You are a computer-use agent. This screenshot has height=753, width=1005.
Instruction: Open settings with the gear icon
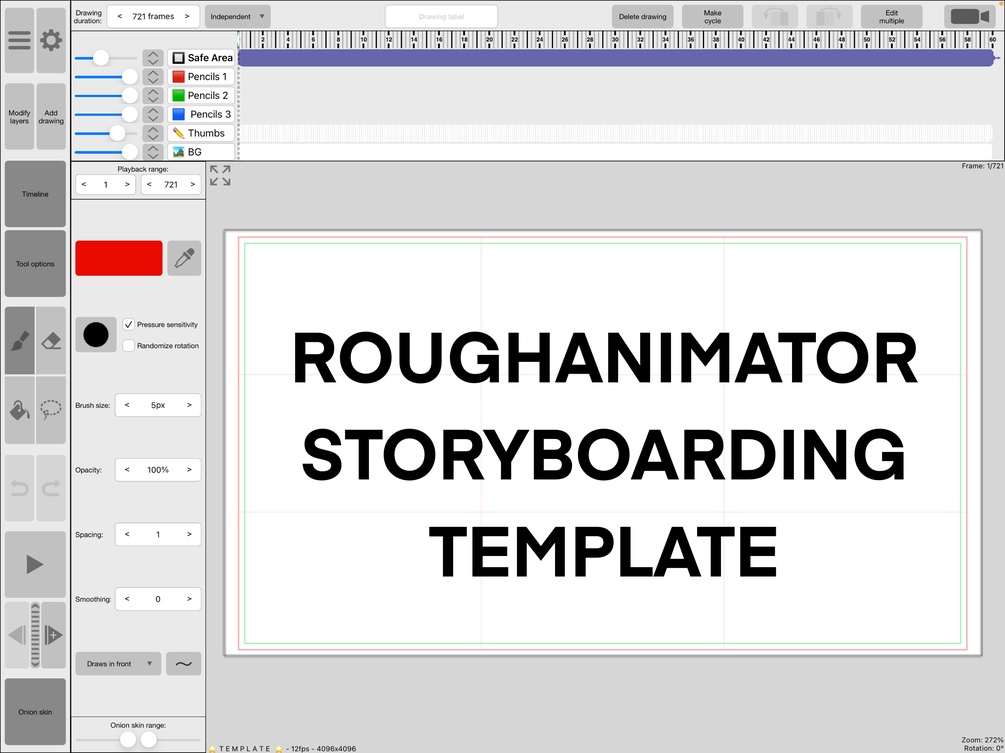coord(51,40)
